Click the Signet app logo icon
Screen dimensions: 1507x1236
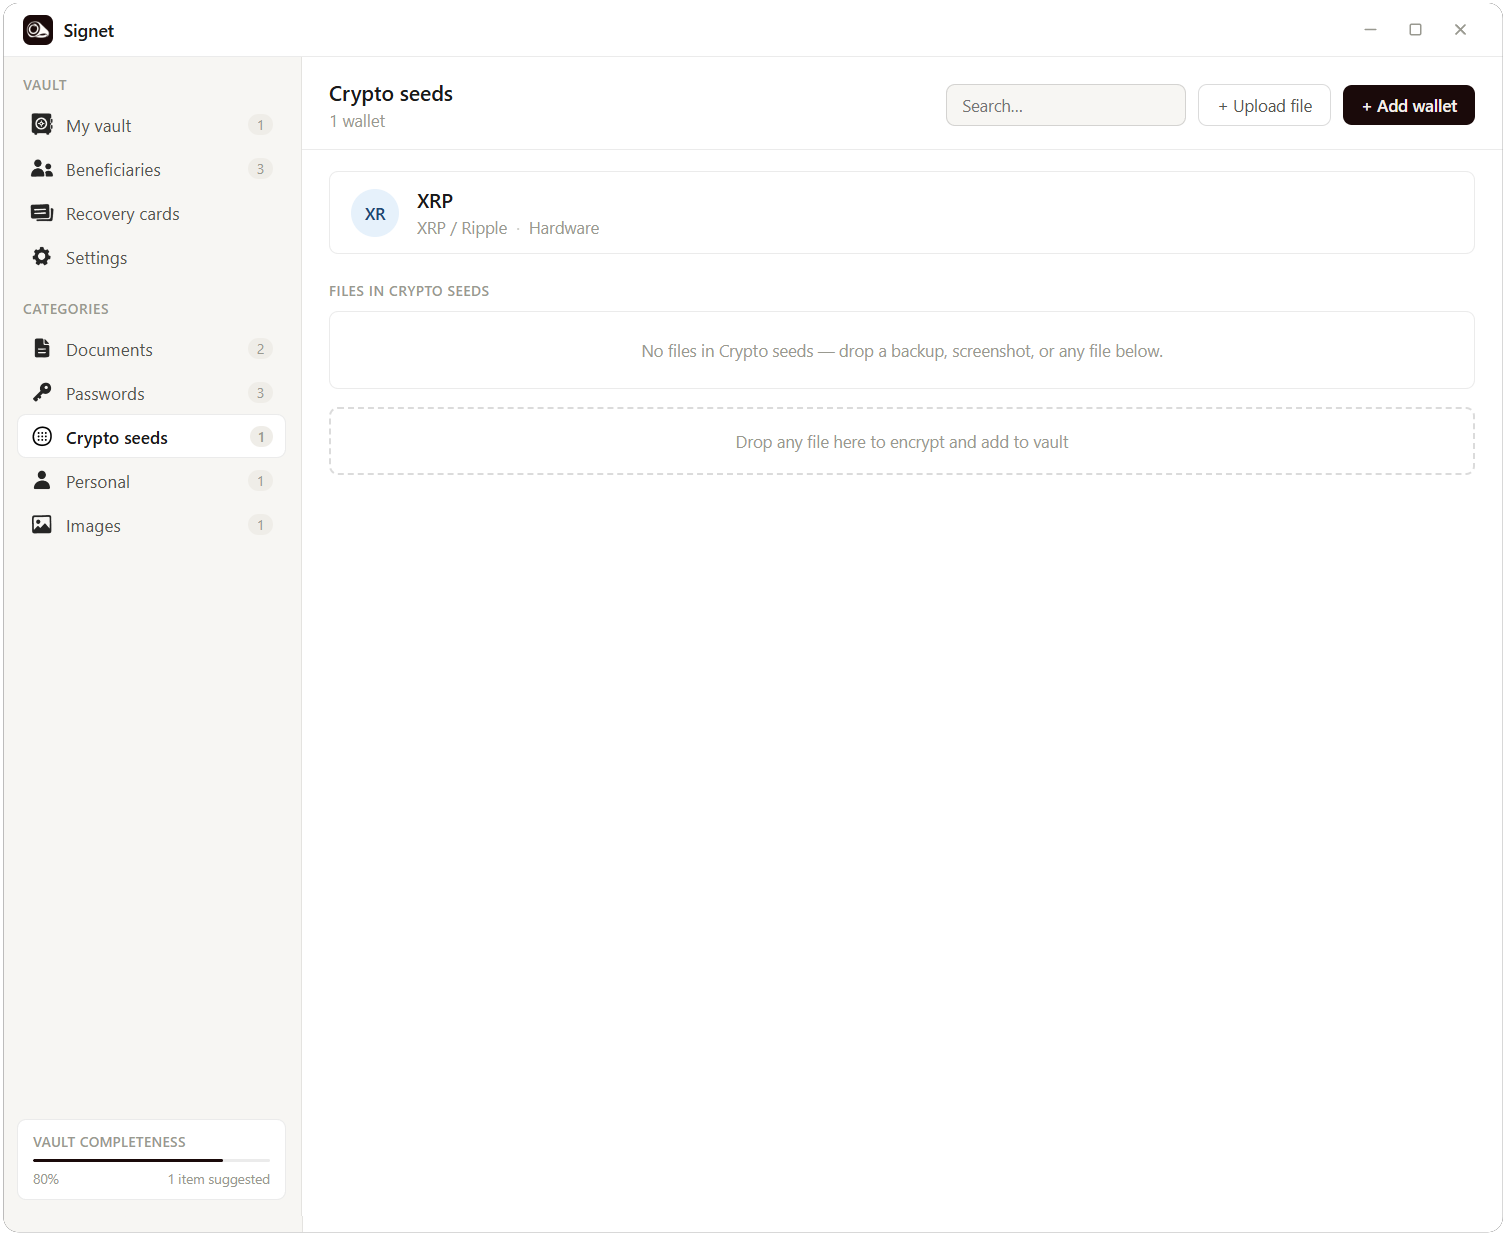click(38, 30)
